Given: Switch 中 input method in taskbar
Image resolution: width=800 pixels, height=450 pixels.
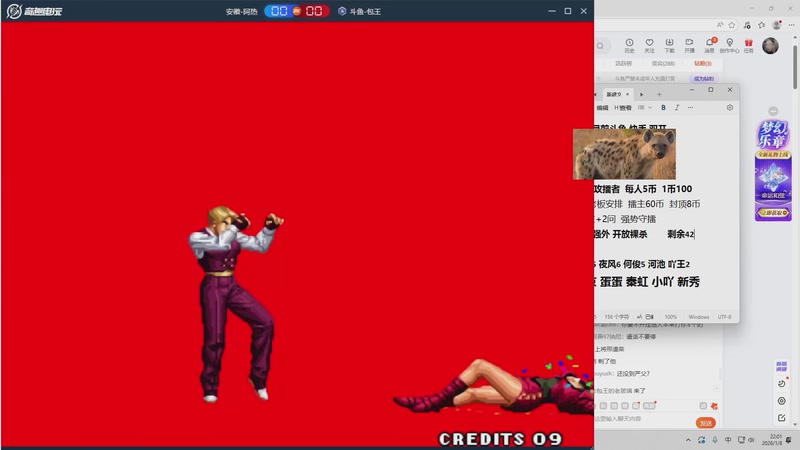Looking at the screenshot, I should (x=728, y=440).
